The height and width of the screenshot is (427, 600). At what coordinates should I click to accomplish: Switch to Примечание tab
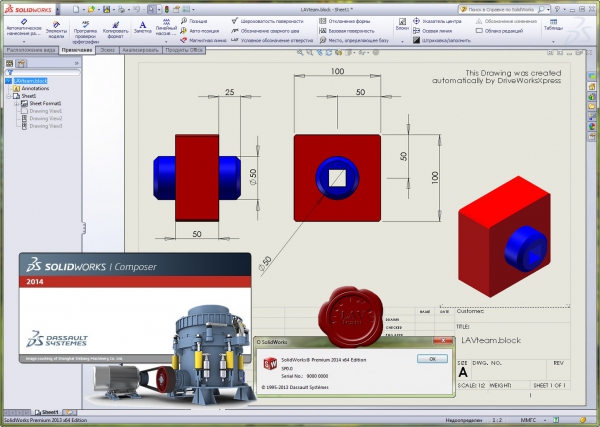coord(77,50)
